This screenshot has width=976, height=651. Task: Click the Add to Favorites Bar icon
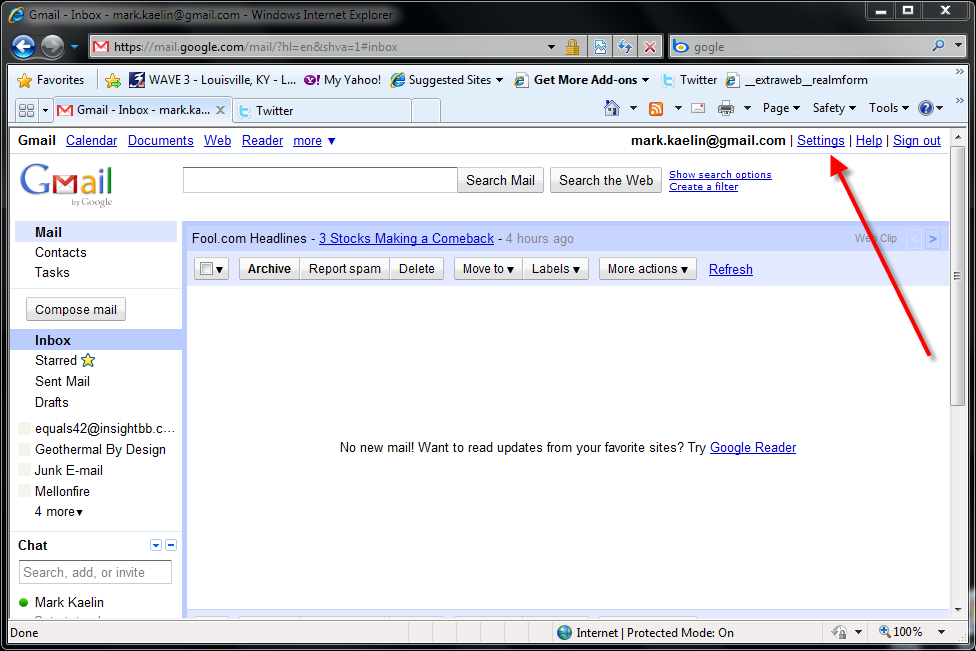pyautogui.click(x=113, y=80)
